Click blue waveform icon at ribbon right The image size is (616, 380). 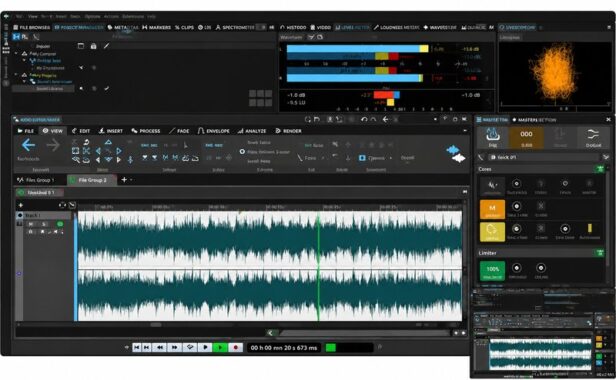453,150
